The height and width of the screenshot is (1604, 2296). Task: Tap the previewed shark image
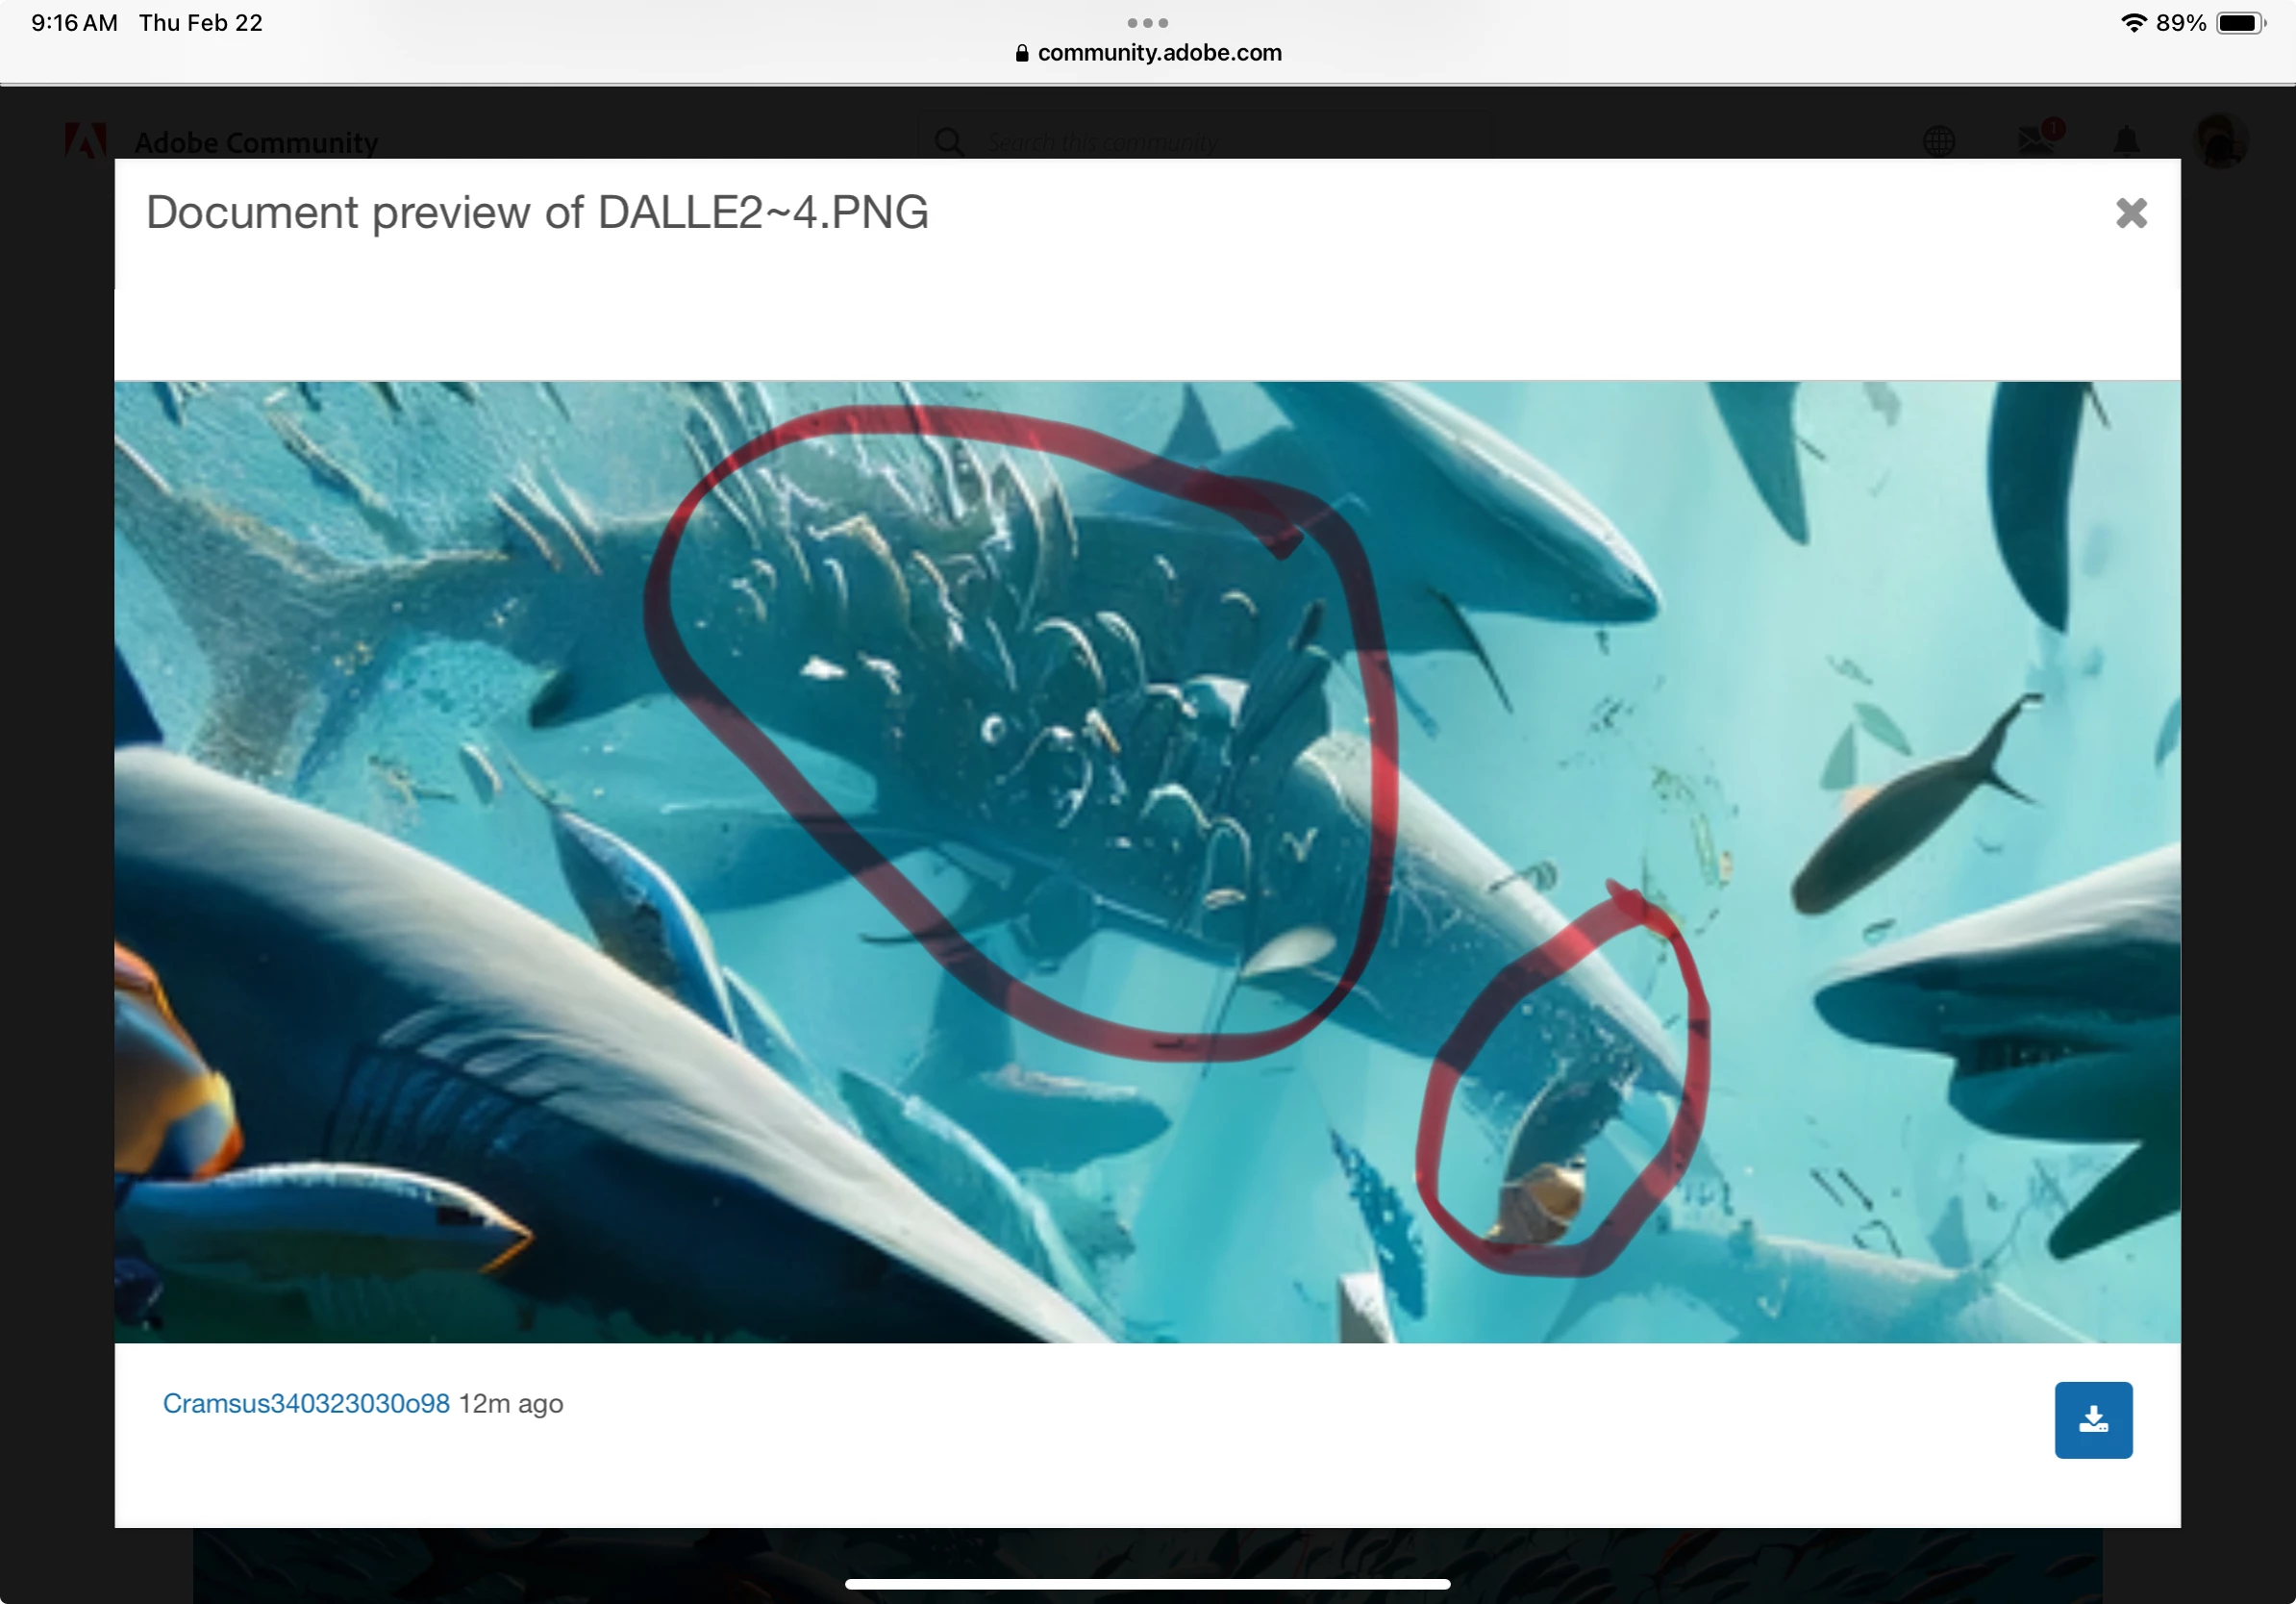pyautogui.click(x=1147, y=861)
